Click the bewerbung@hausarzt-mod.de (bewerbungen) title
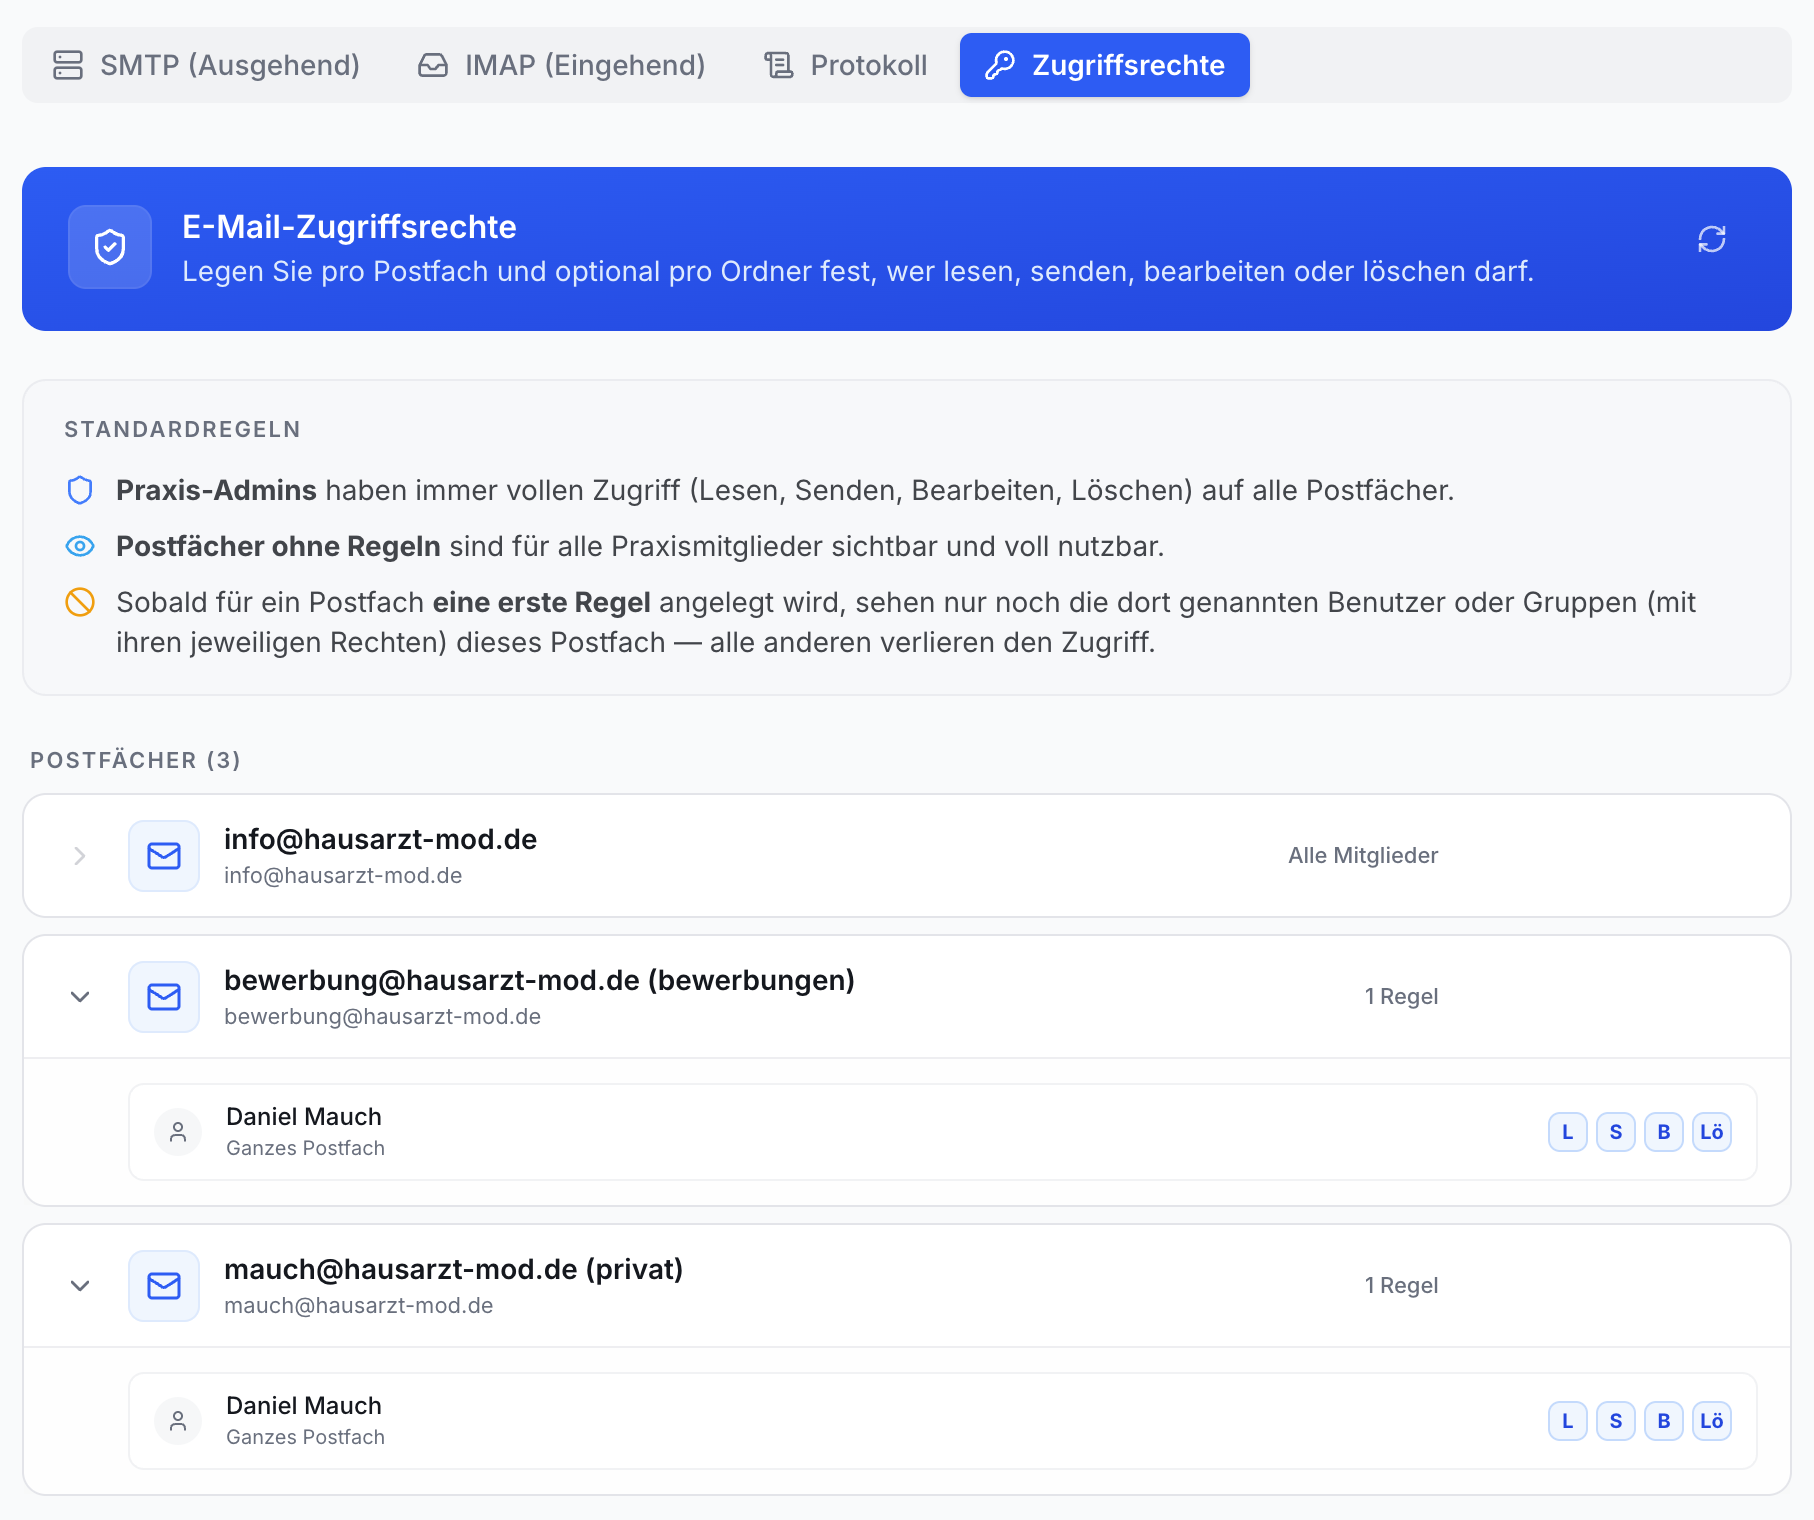The image size is (1814, 1520). 539,980
